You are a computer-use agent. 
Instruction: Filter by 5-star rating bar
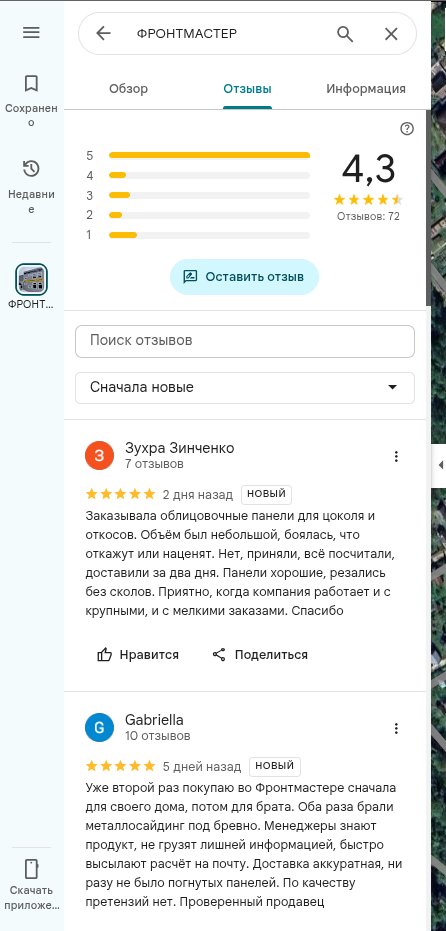pyautogui.click(x=198, y=156)
